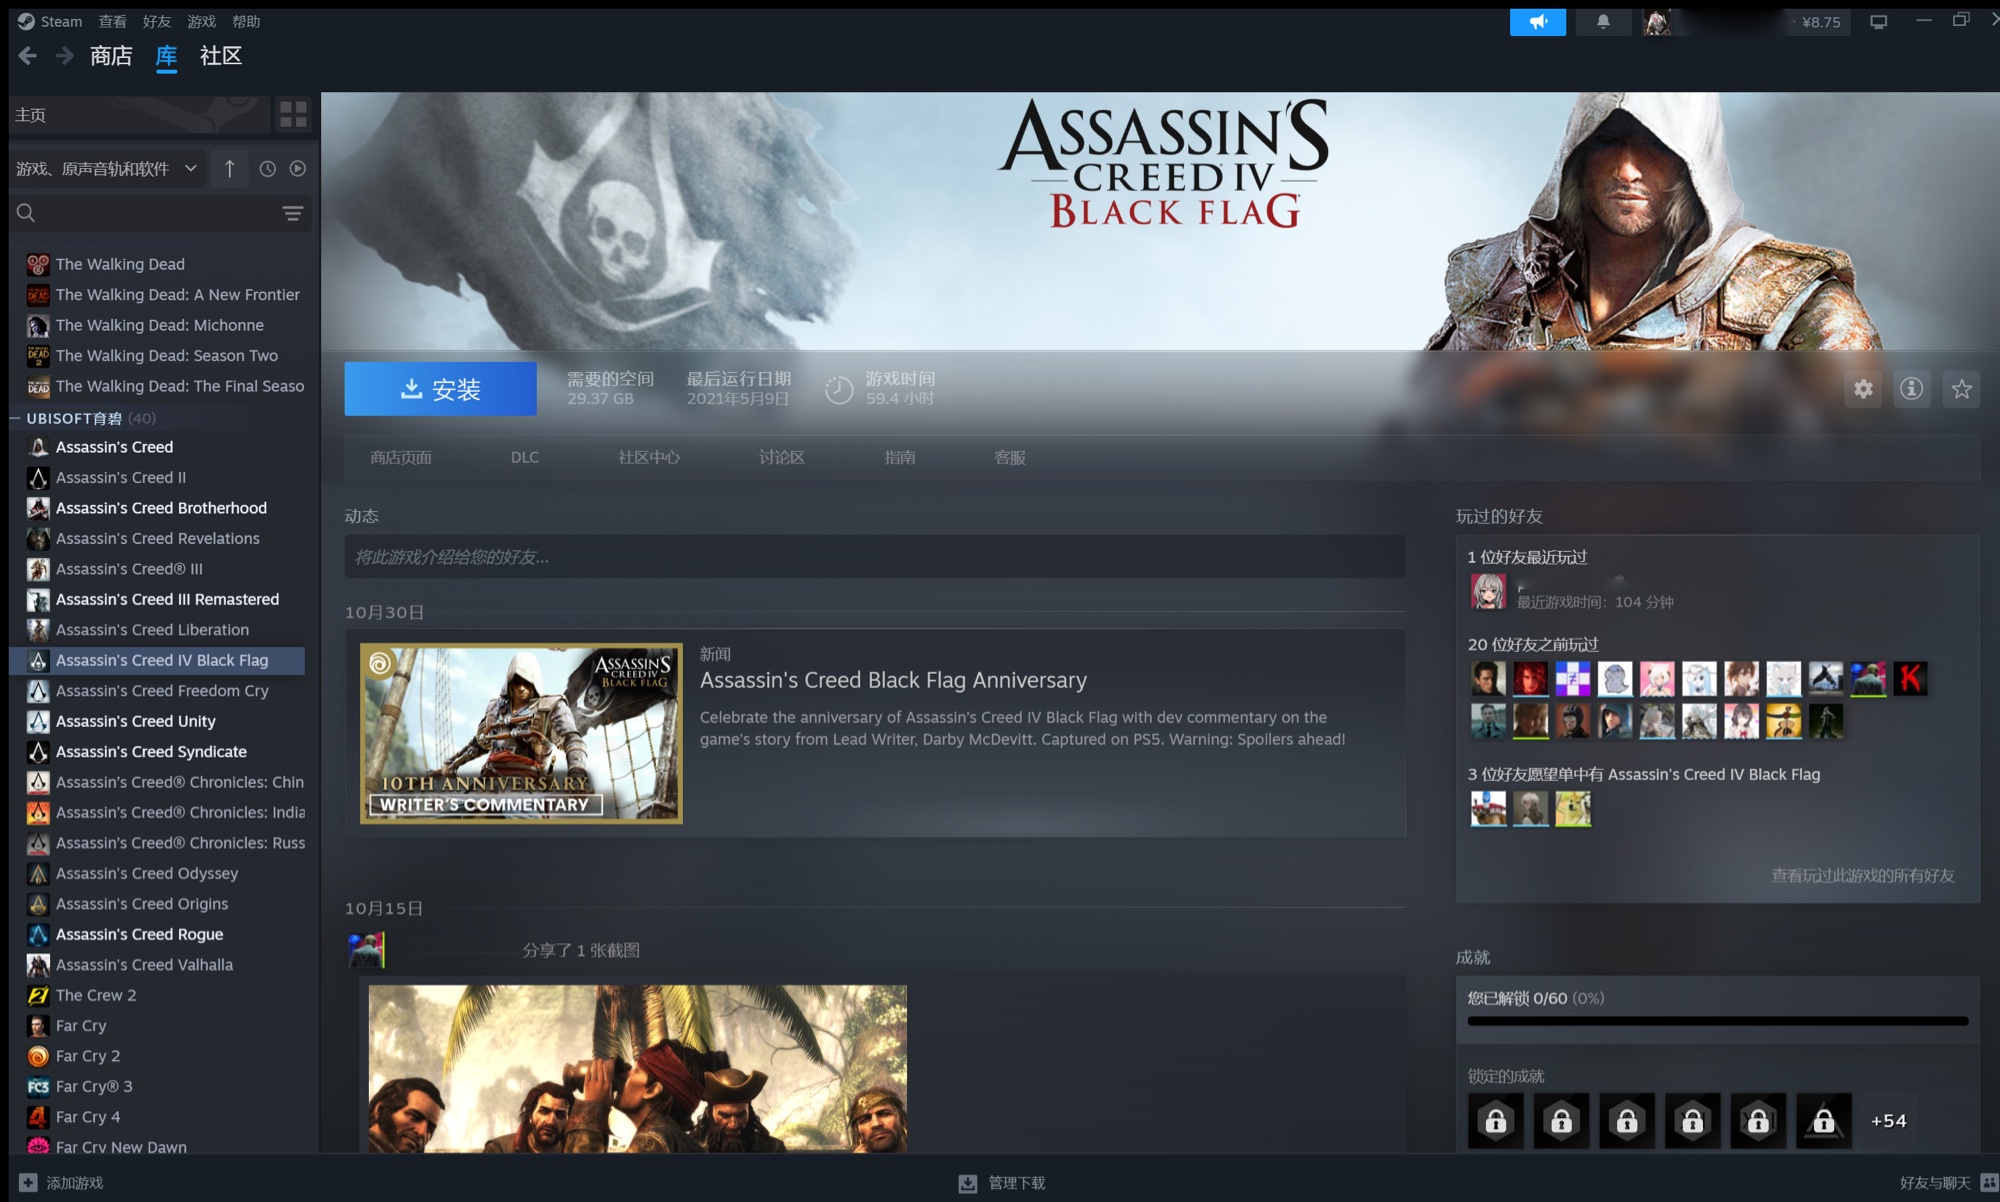
Task: Click the K avatar in friends list
Action: pos(1910,679)
